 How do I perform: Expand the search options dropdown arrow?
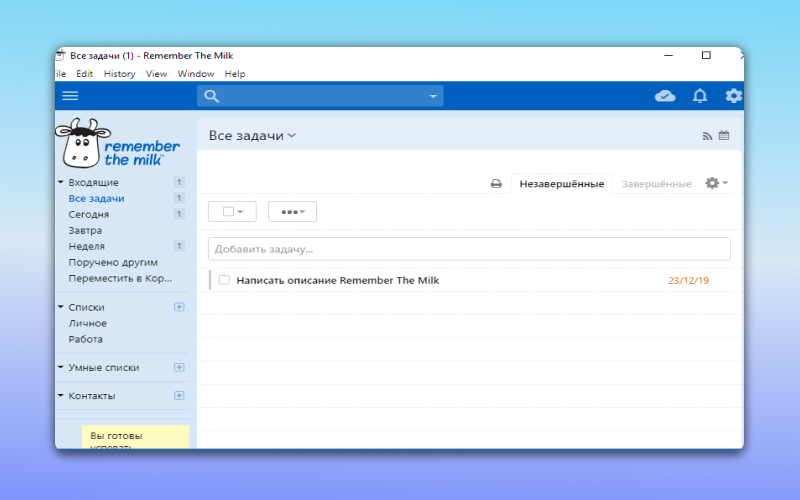click(x=433, y=96)
